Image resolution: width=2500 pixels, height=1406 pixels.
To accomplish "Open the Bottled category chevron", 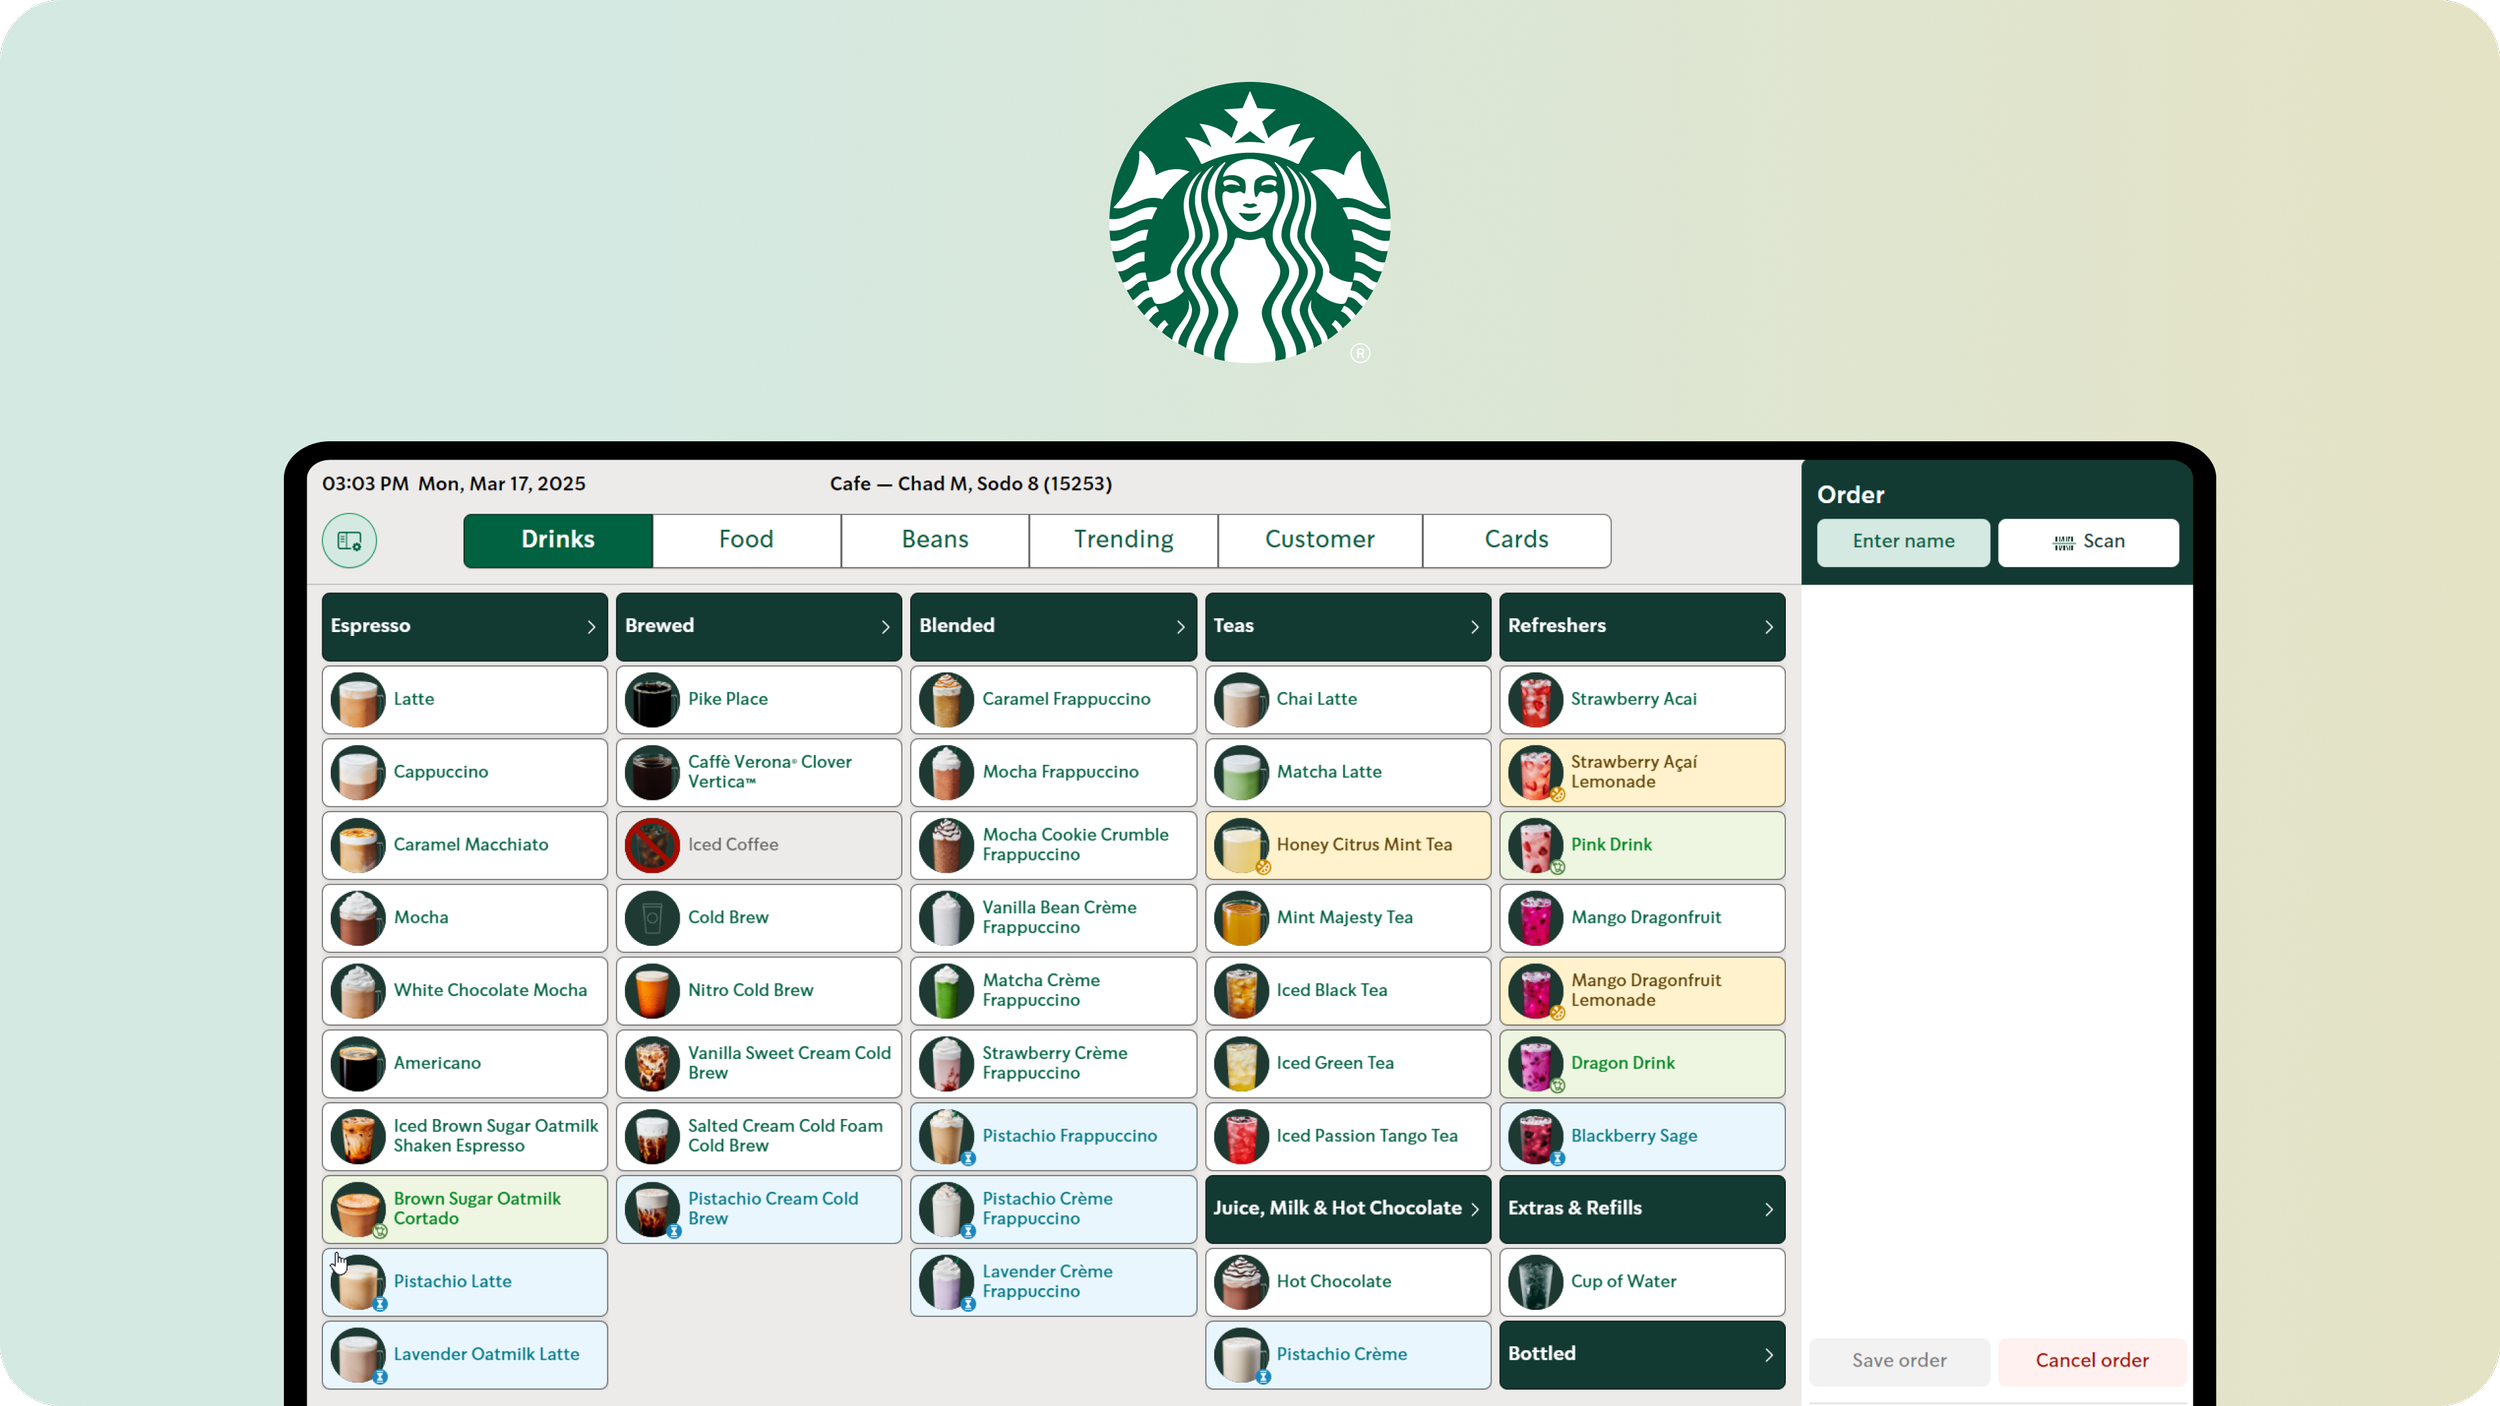I will (1768, 1355).
